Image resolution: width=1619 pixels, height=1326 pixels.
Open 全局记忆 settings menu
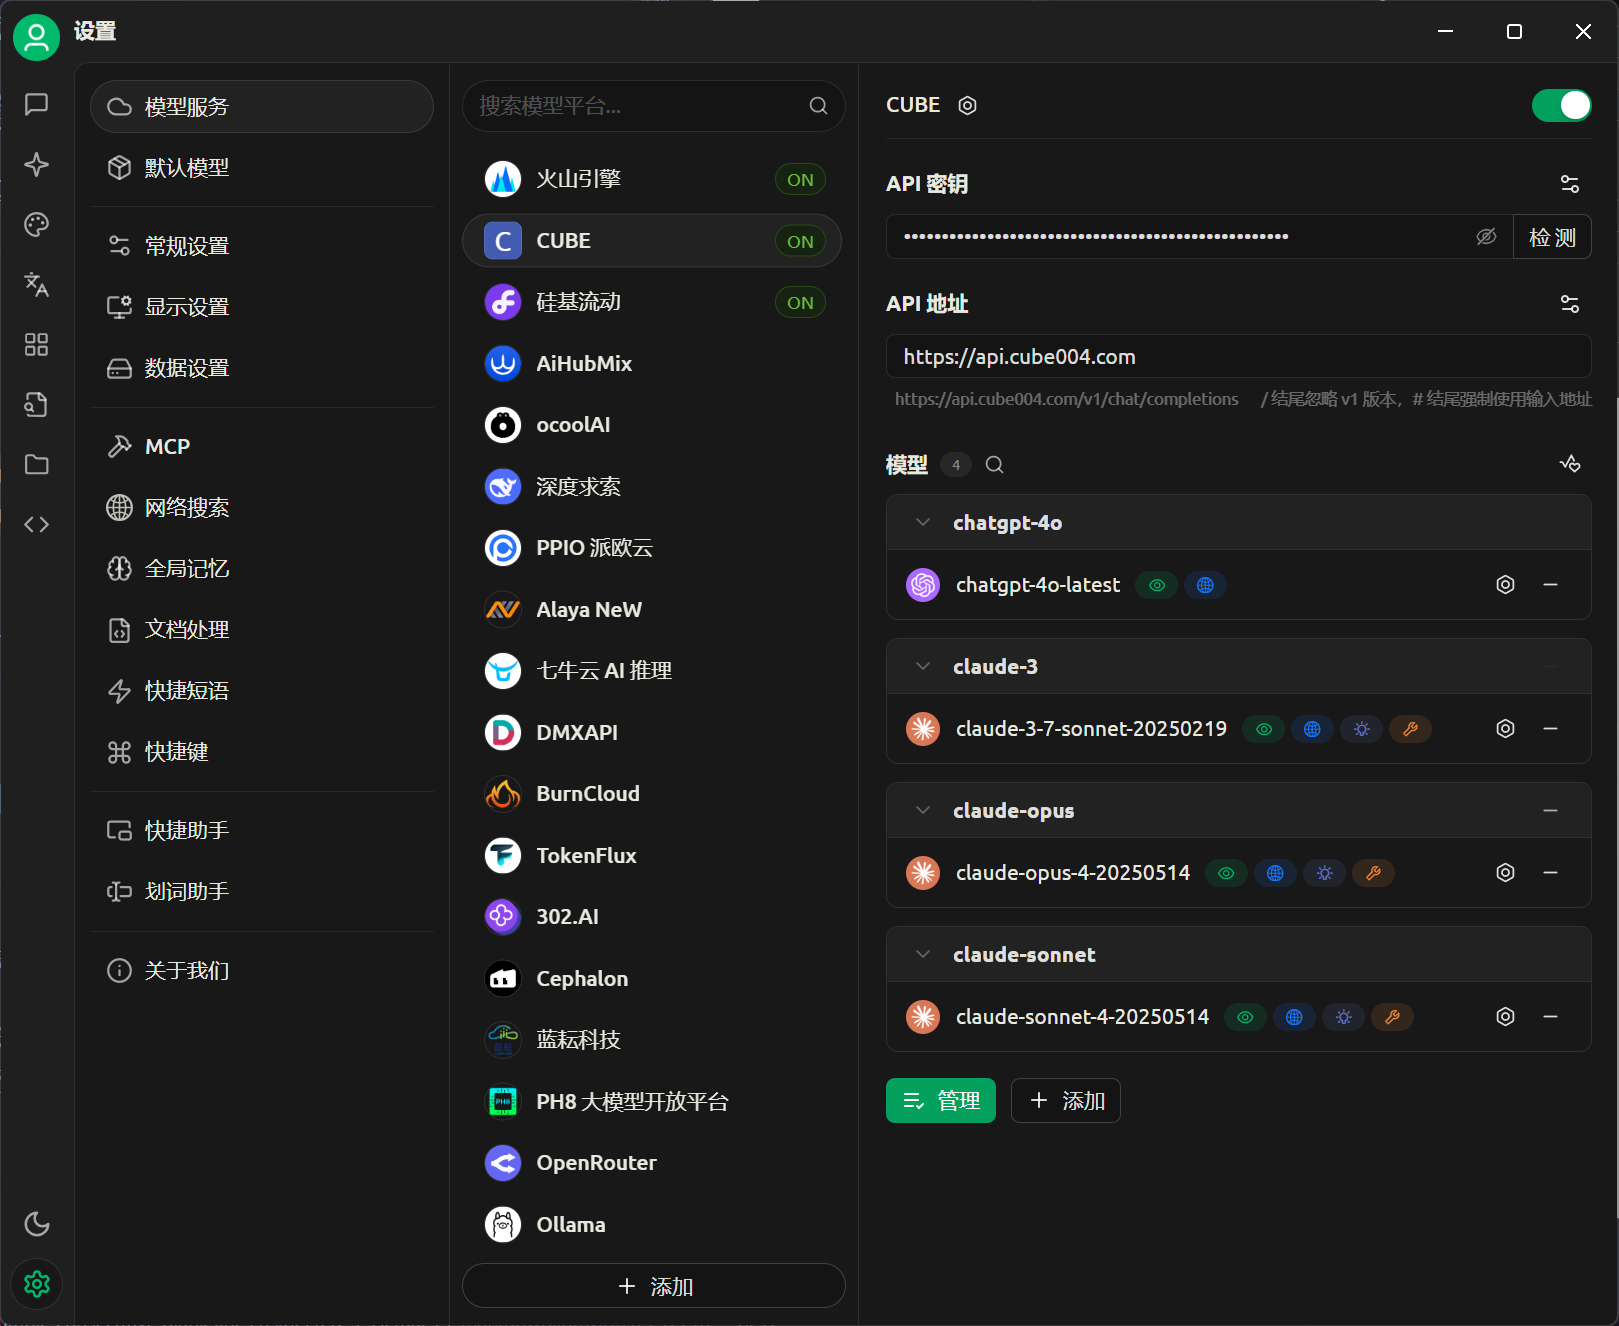(x=262, y=569)
